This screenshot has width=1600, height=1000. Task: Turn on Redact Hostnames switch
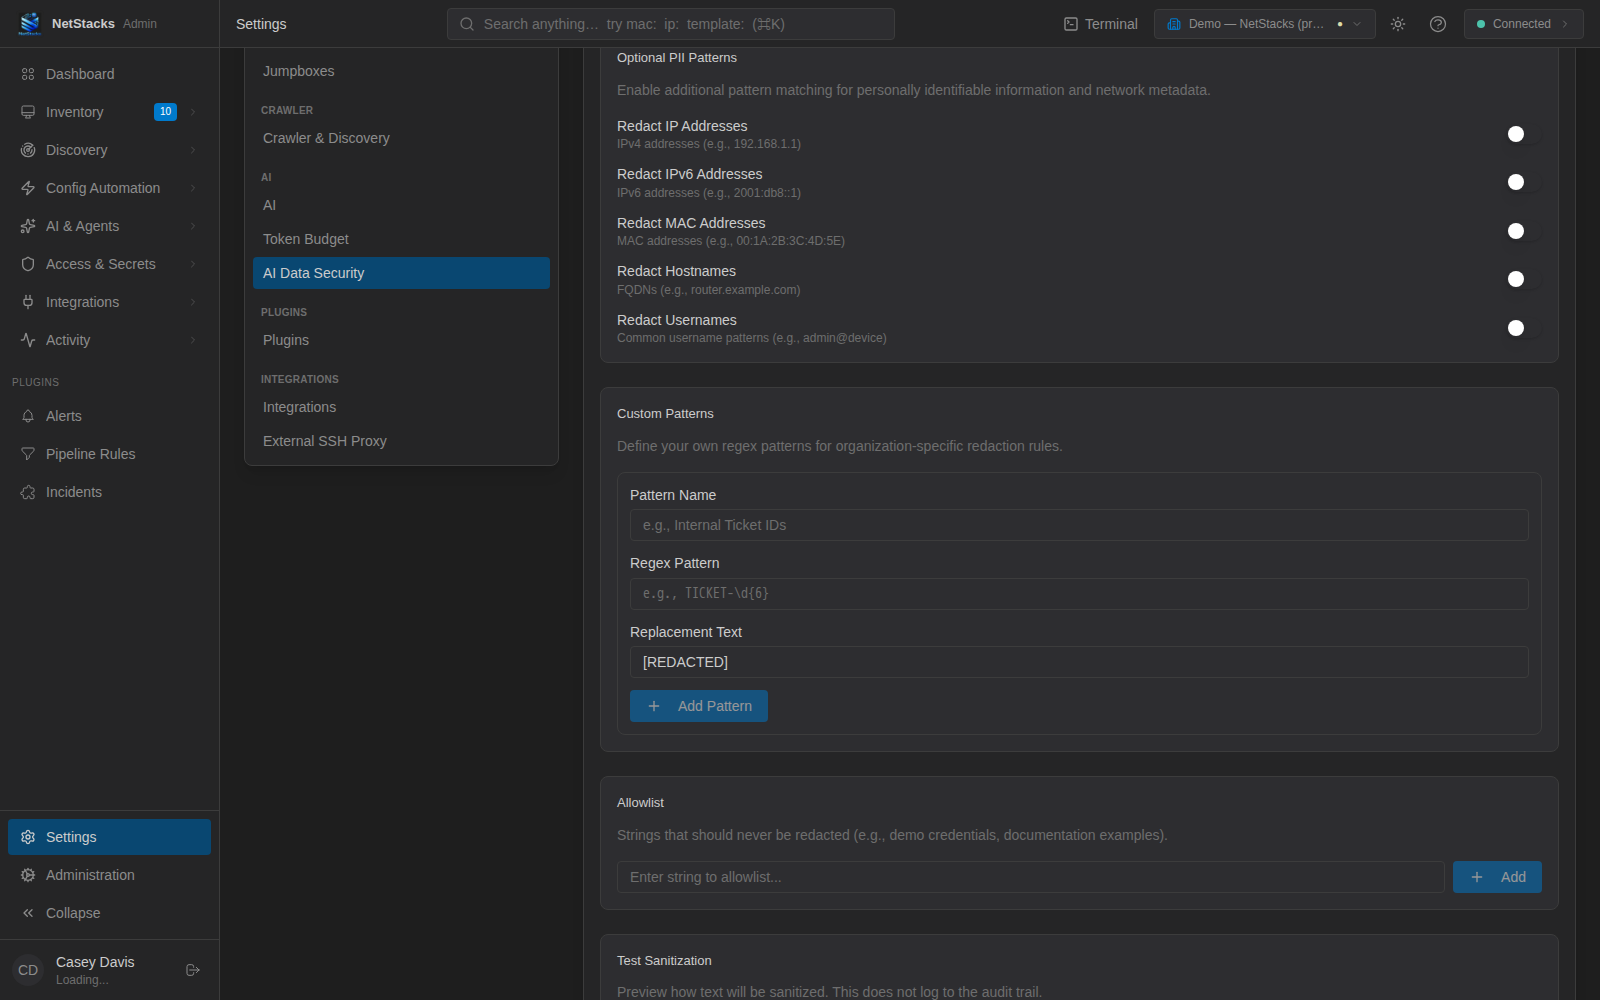(1524, 279)
